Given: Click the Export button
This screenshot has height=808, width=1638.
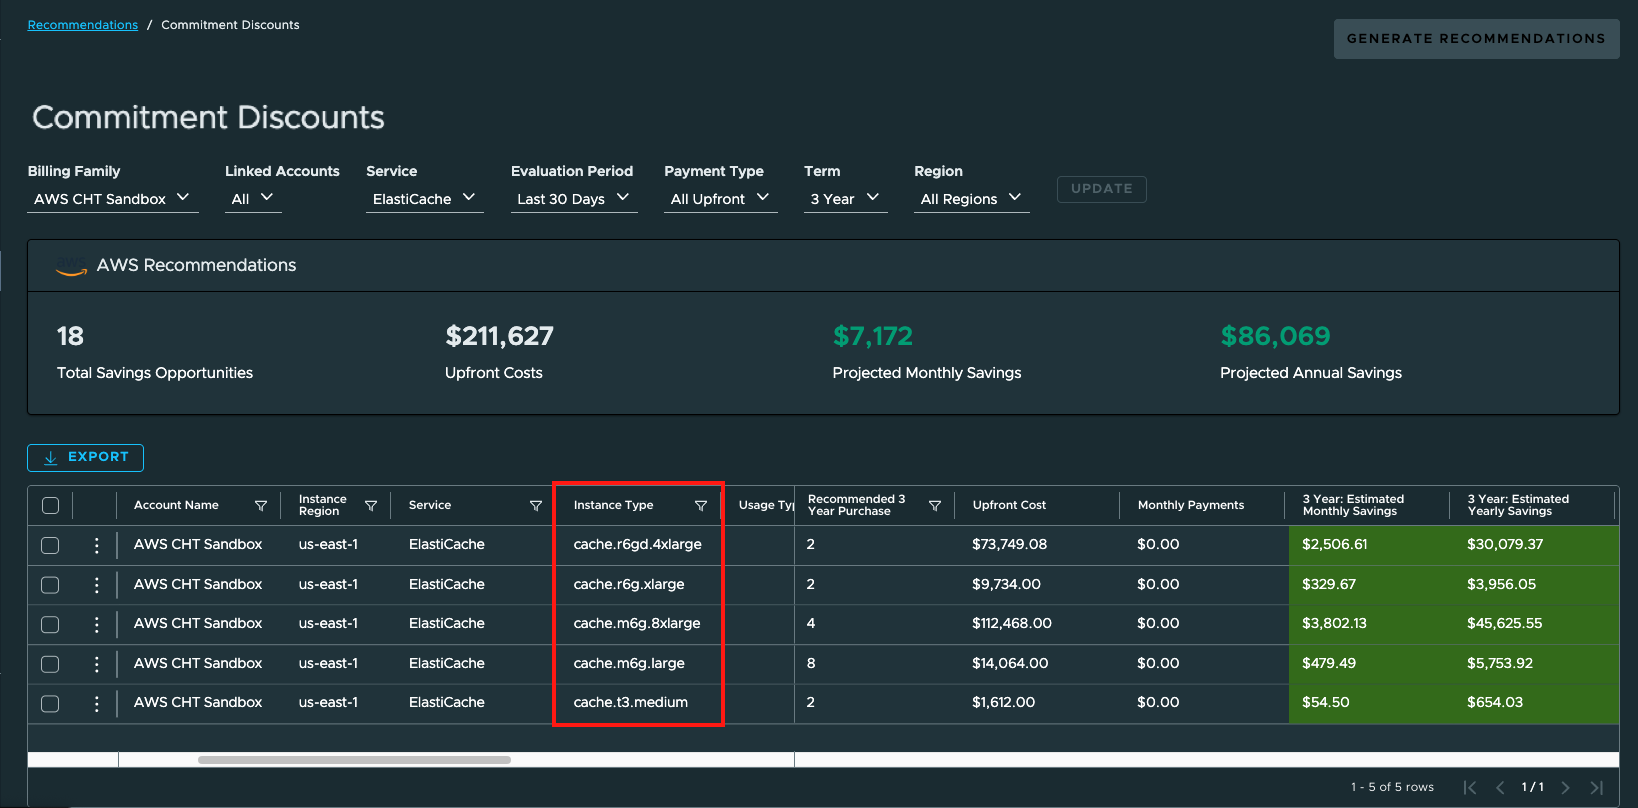Looking at the screenshot, I should pos(85,457).
